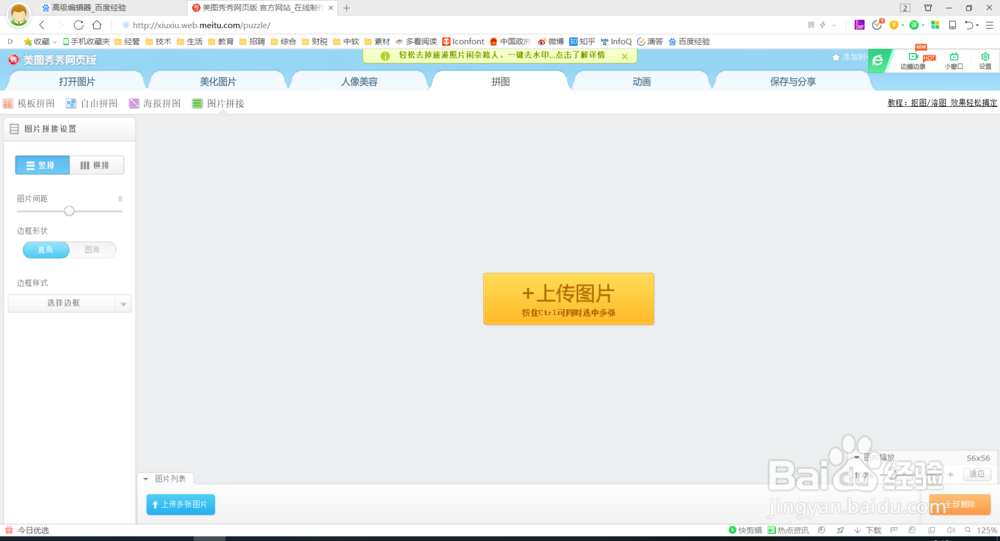Reload the page with refresh icon

click(x=78, y=25)
